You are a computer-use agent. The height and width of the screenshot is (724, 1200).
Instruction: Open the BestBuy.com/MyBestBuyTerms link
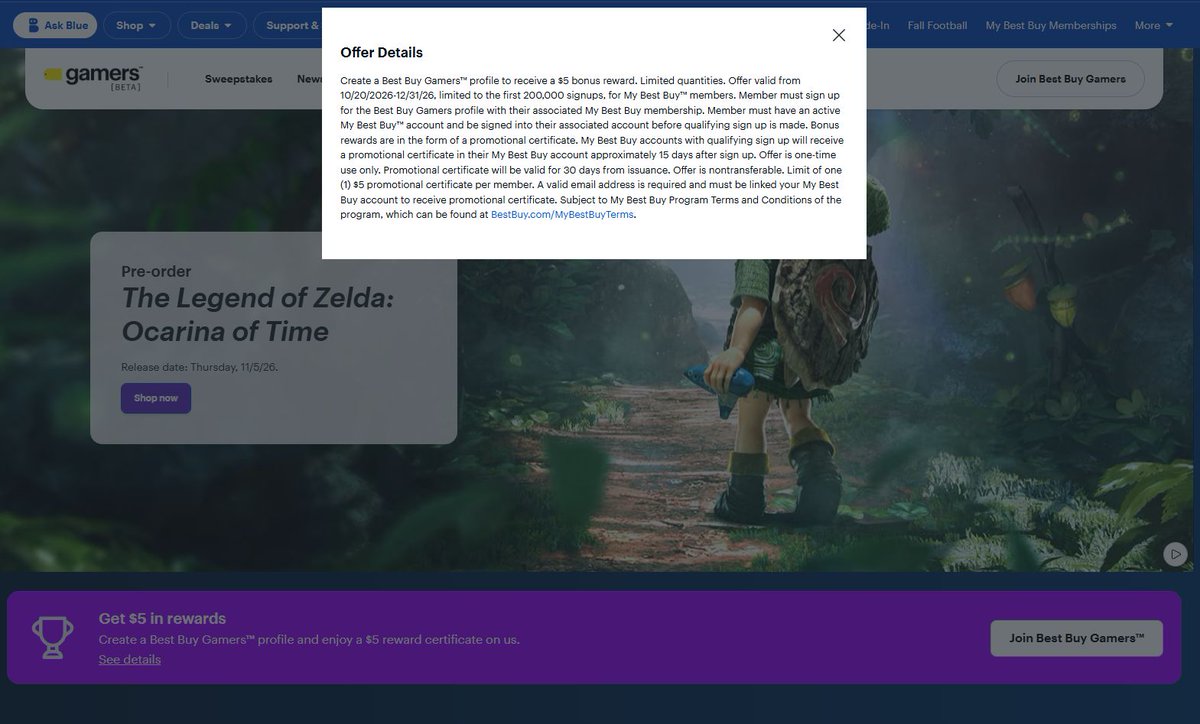point(562,214)
